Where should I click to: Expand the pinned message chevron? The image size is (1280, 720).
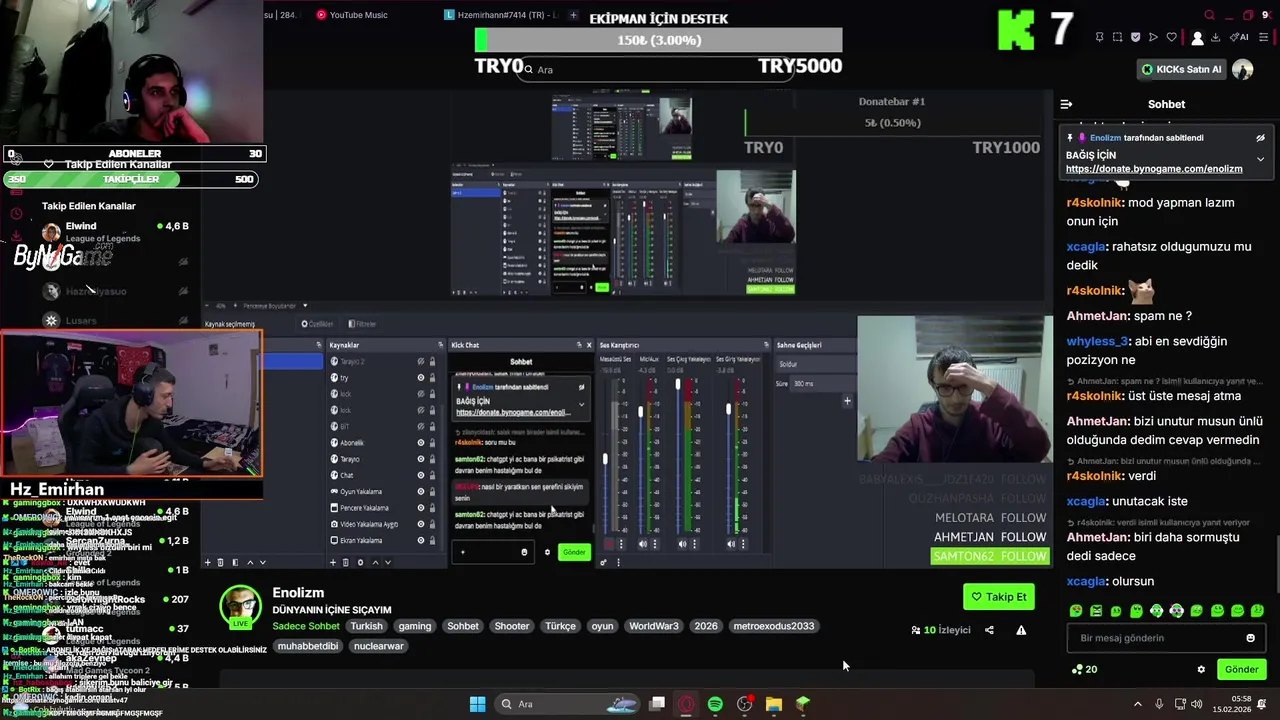[x=1260, y=159]
